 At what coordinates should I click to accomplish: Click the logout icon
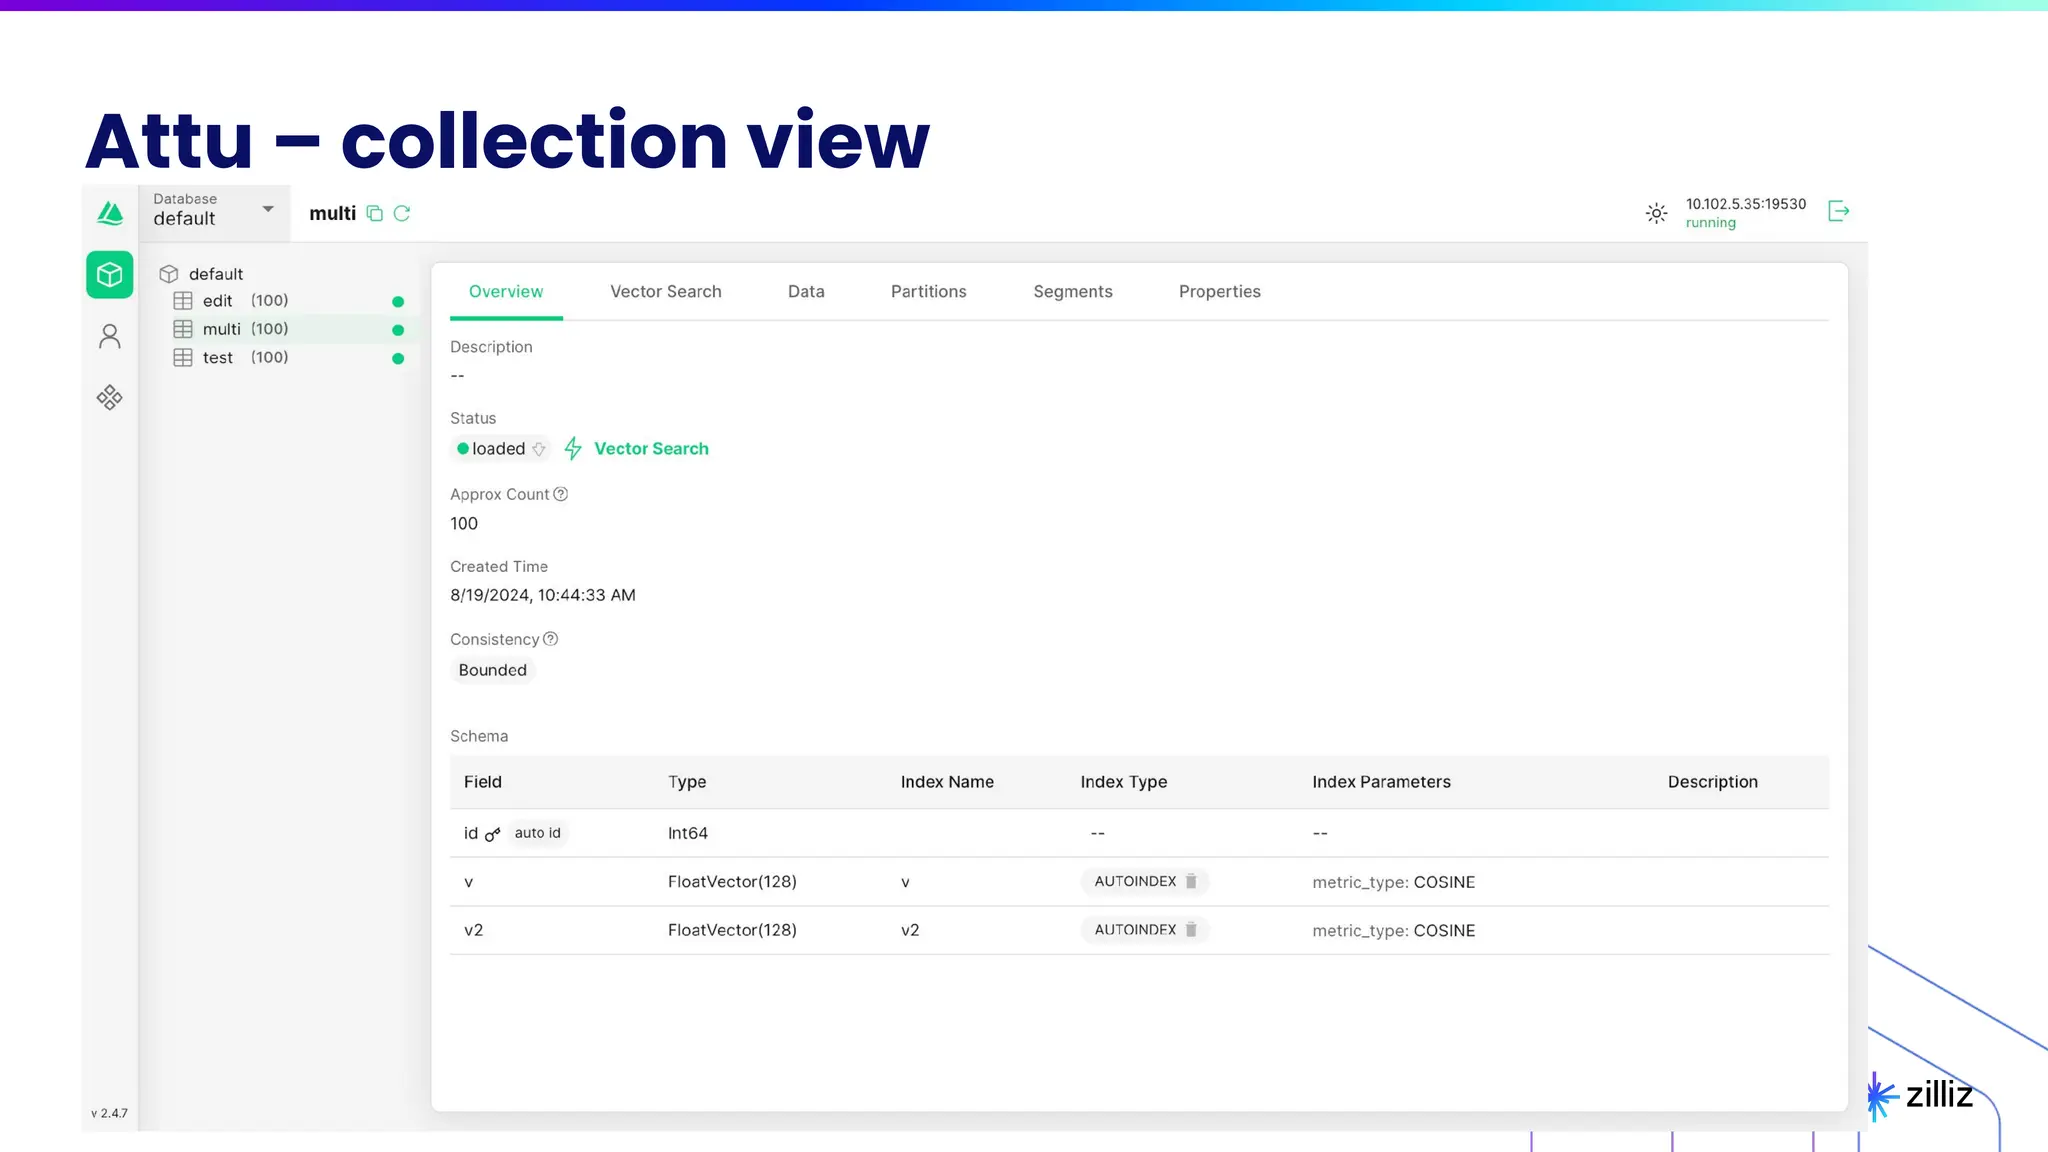(x=1838, y=212)
